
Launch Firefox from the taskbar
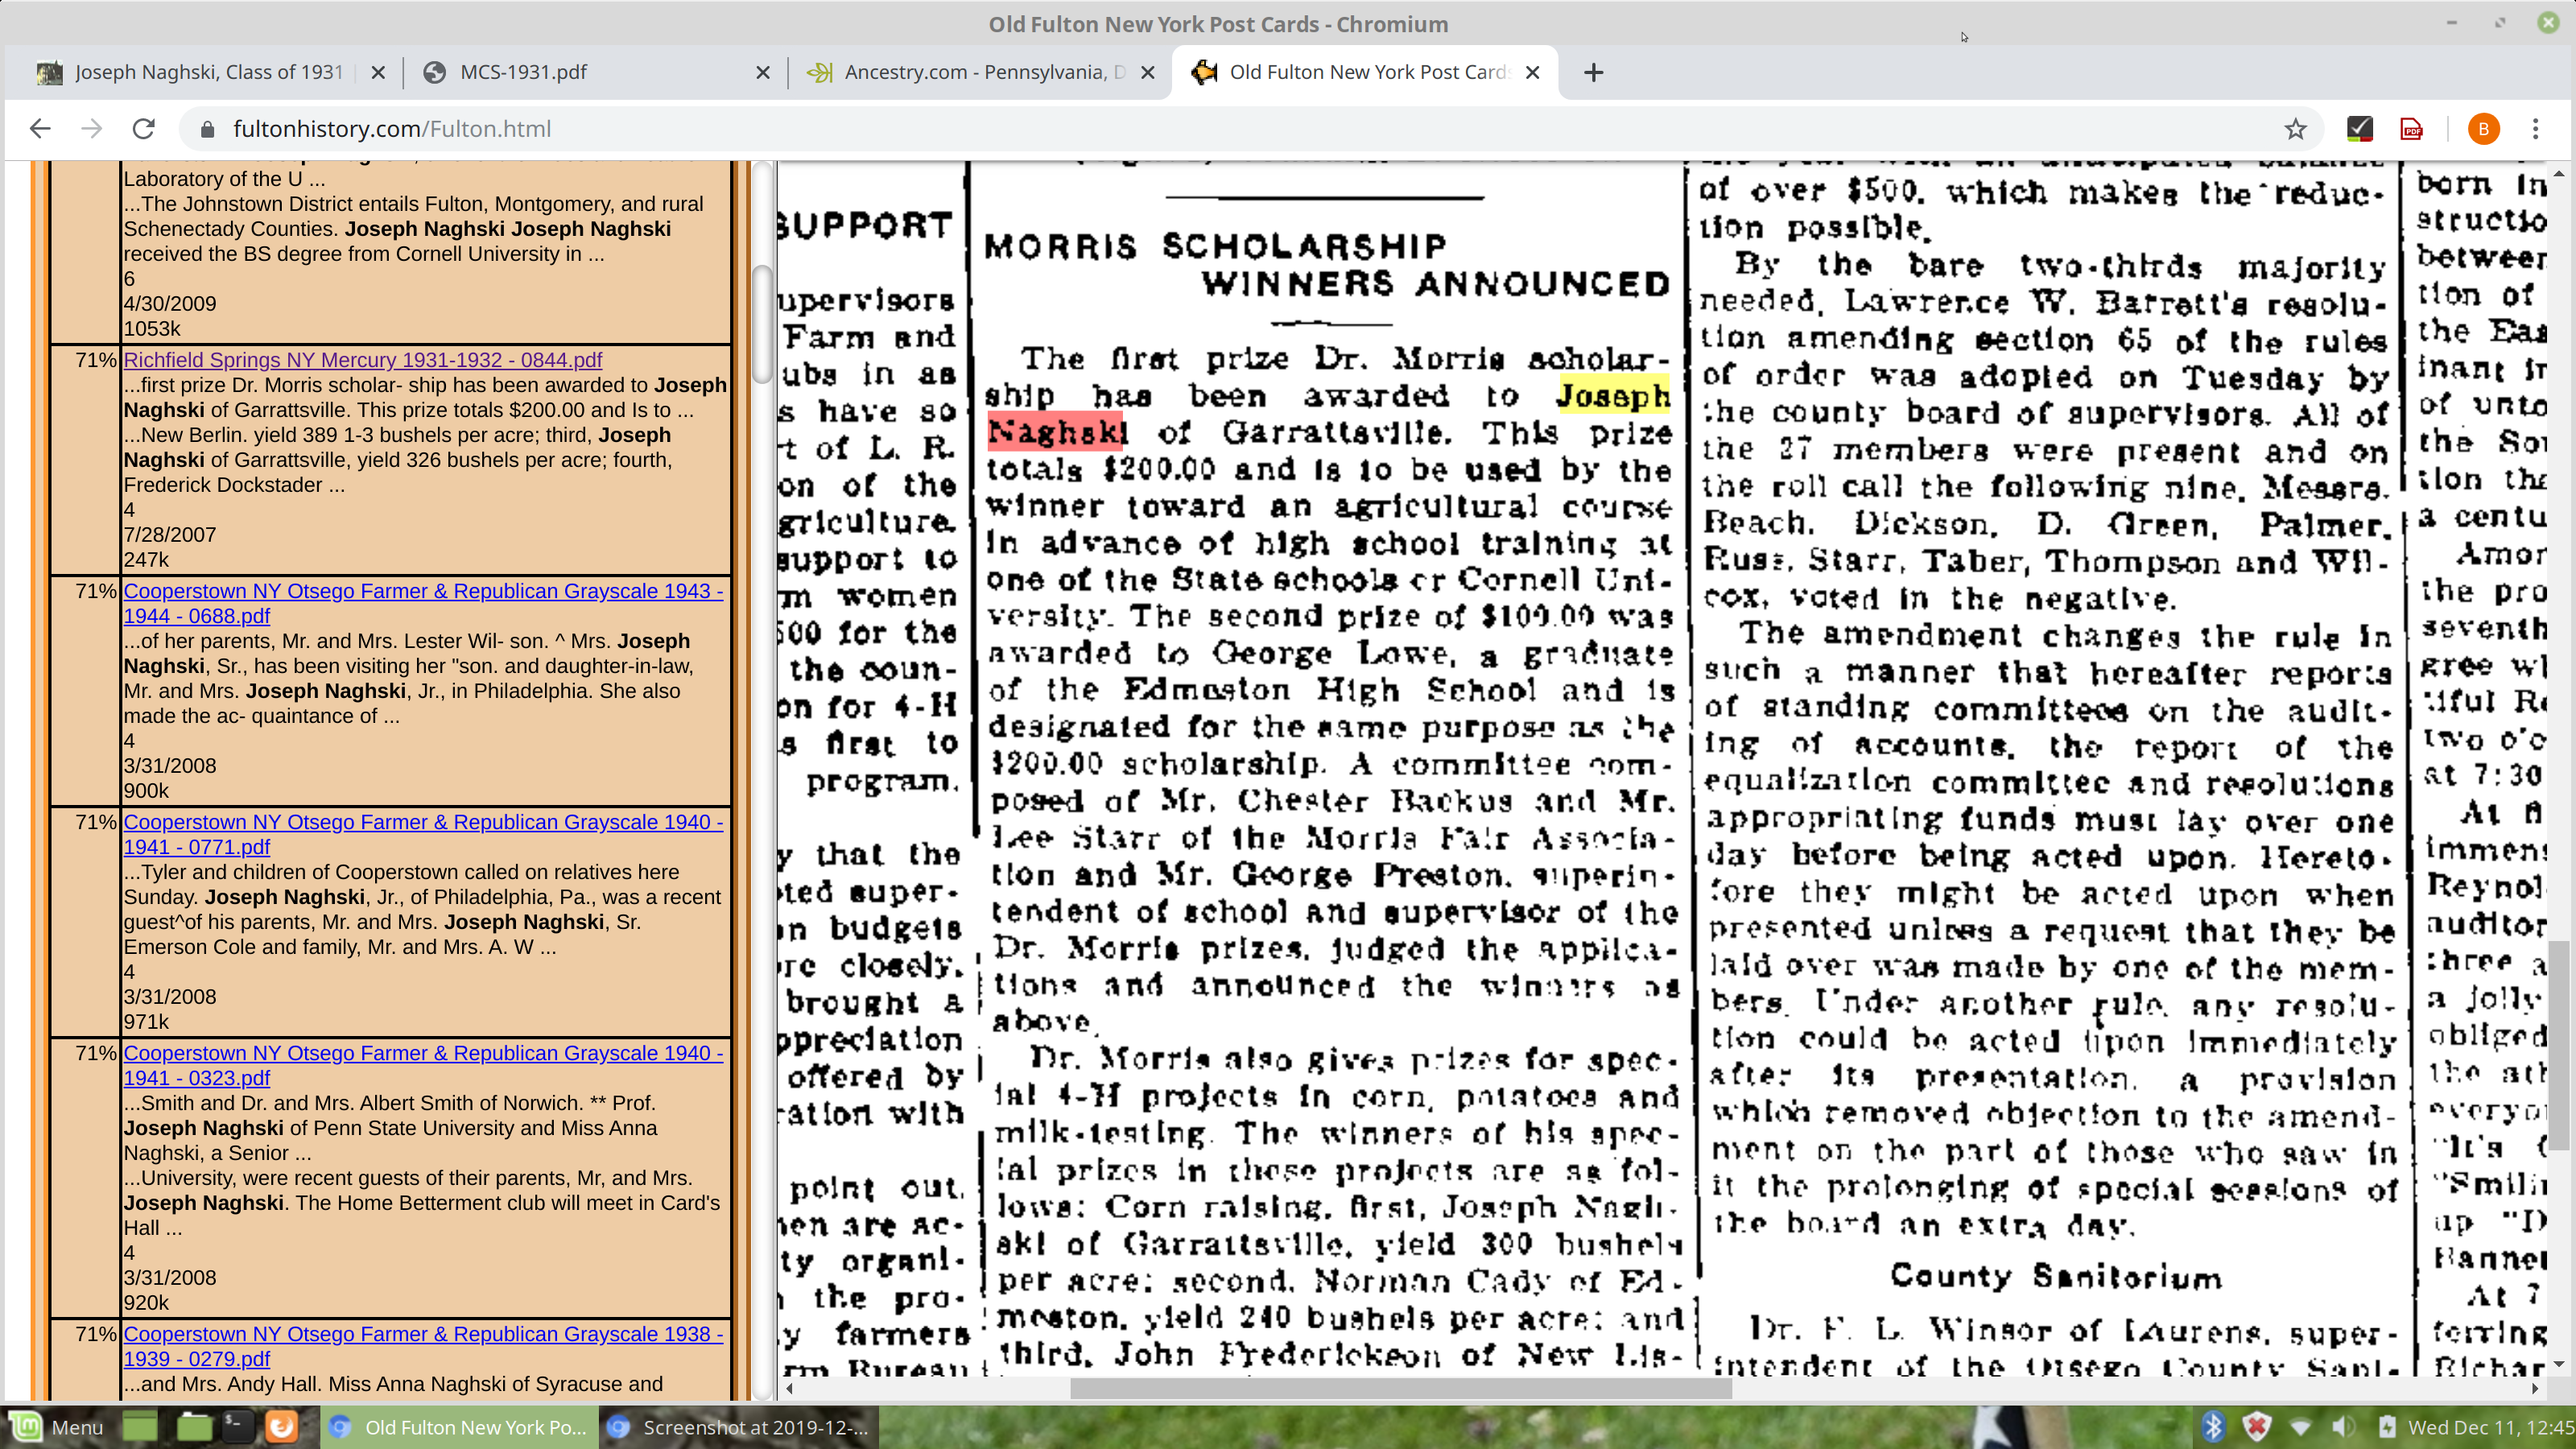pos(281,1427)
